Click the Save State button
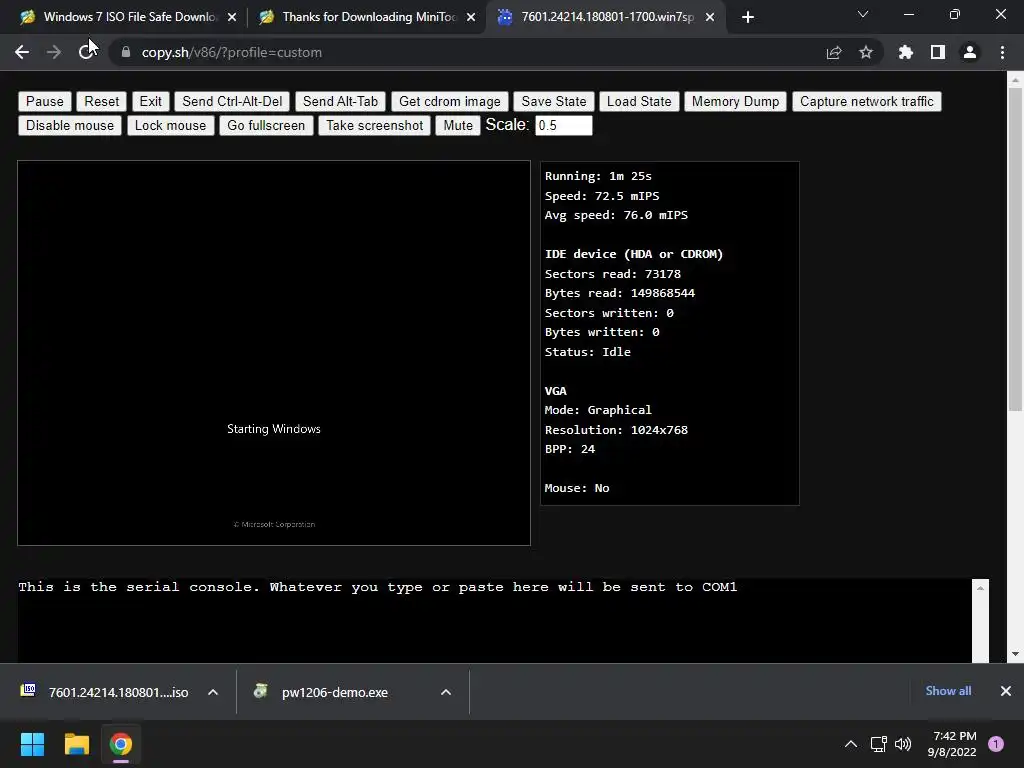1024x768 pixels. coord(554,101)
